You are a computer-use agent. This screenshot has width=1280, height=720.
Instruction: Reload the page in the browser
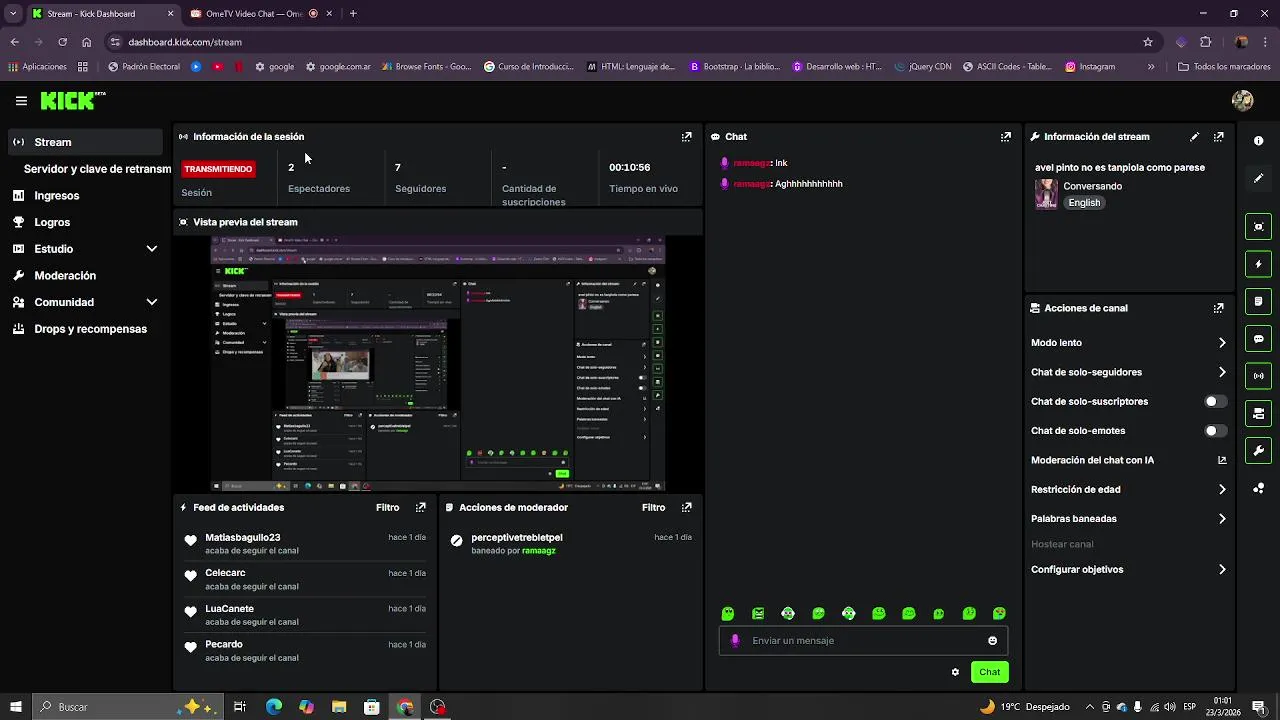62,42
